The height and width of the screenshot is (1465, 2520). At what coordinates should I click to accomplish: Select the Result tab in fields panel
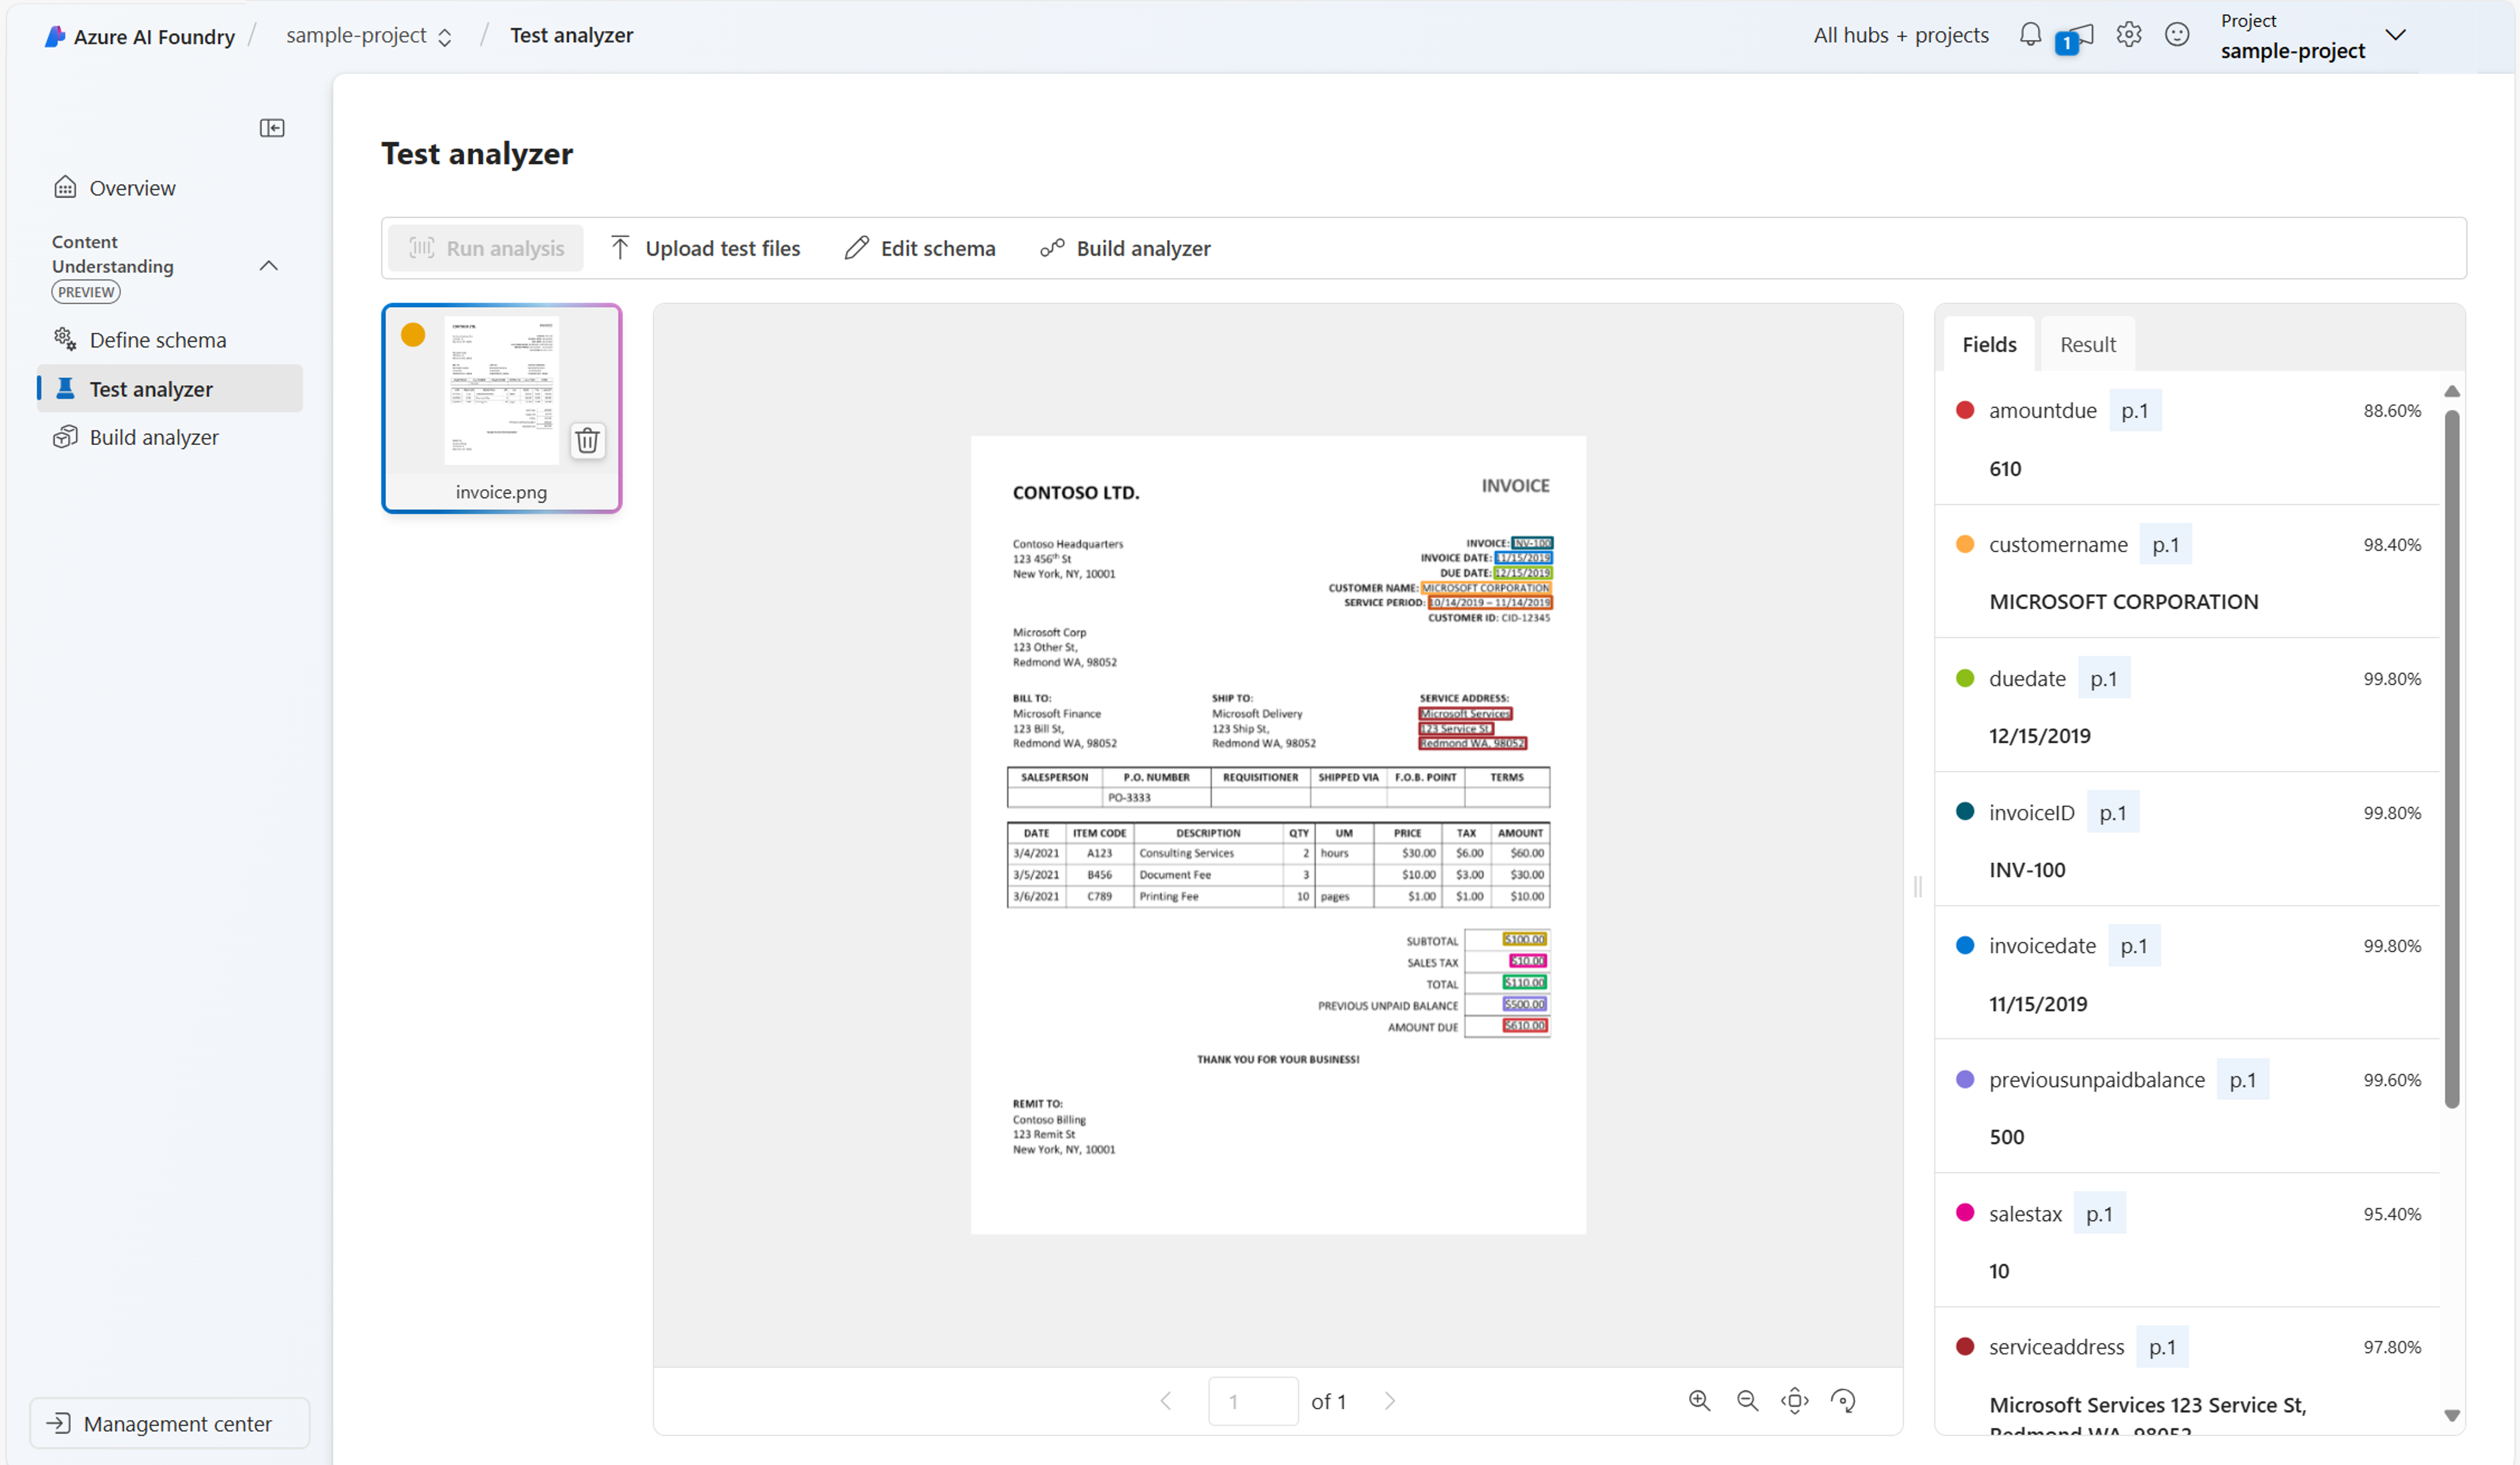(x=2088, y=343)
